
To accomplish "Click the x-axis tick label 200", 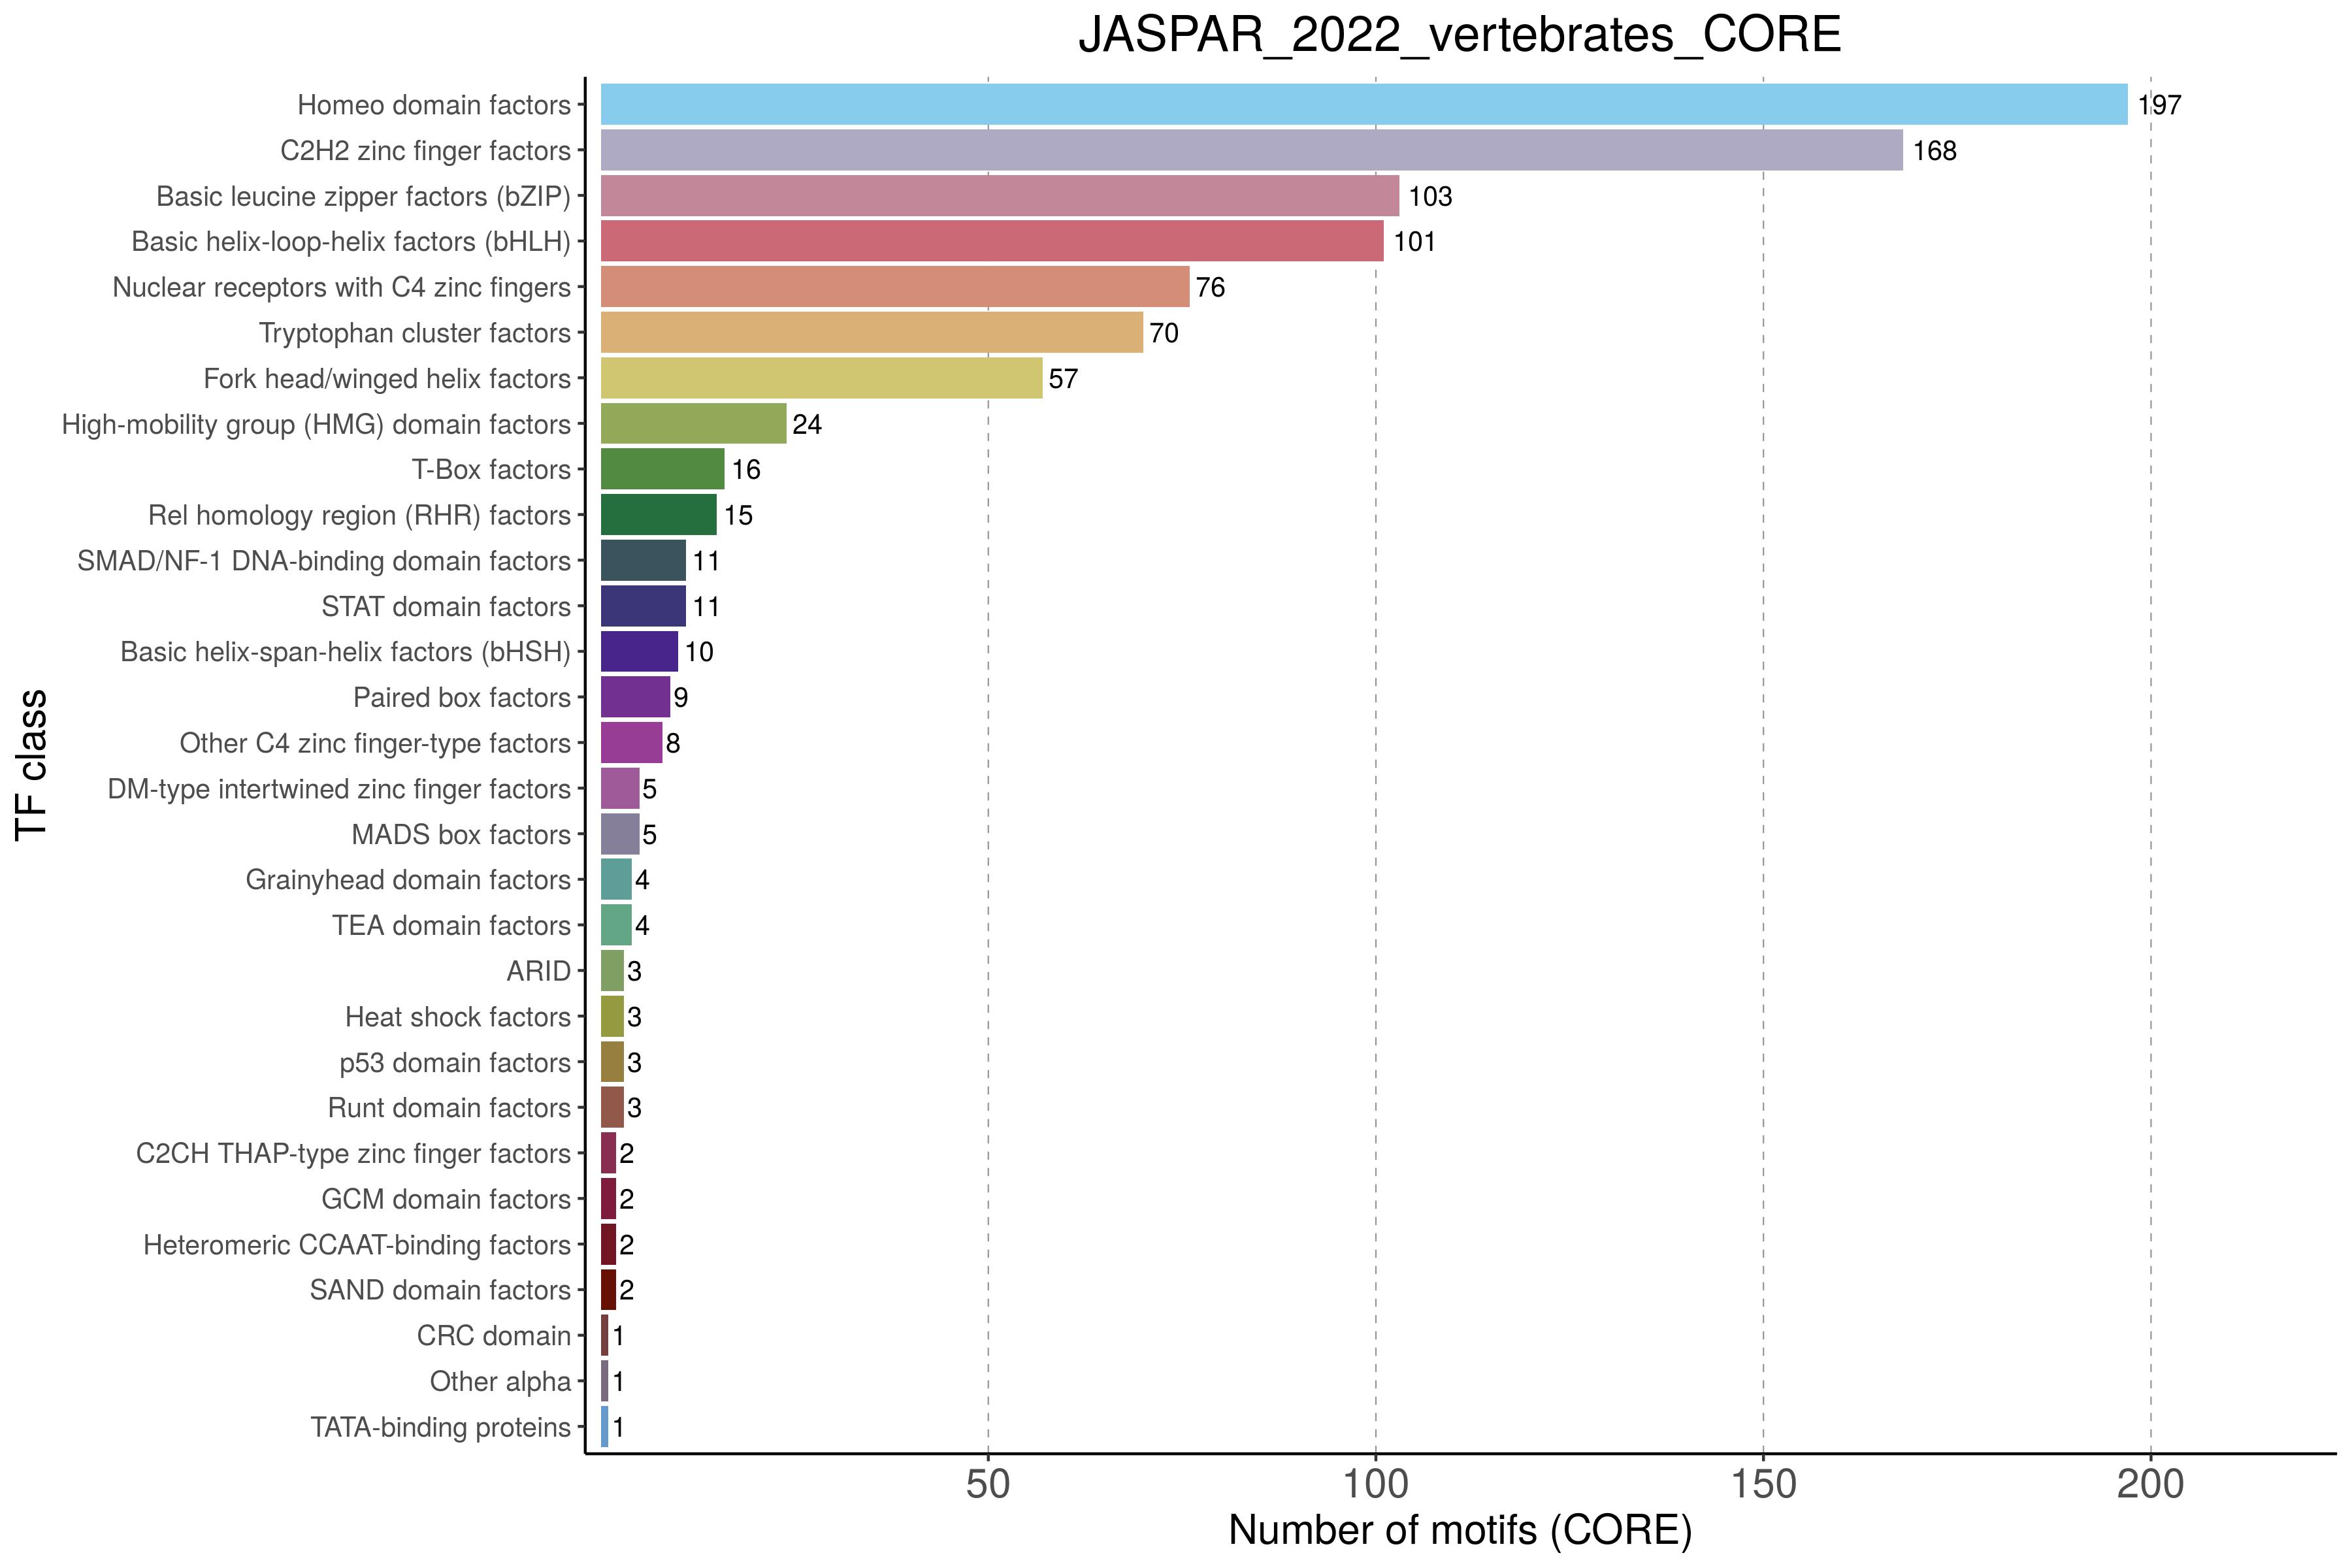I will coord(2151,1485).
